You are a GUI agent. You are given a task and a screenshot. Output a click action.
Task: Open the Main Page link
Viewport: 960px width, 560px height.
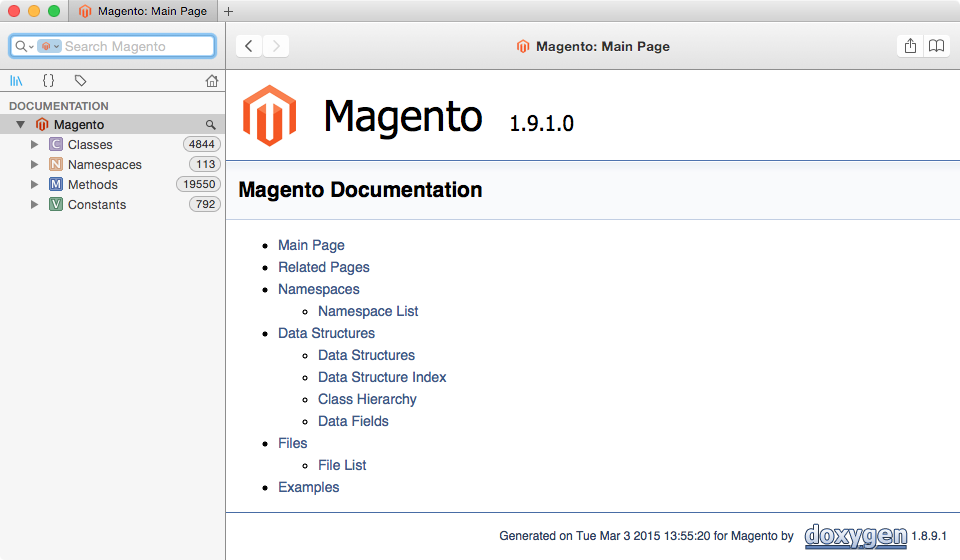tap(311, 245)
